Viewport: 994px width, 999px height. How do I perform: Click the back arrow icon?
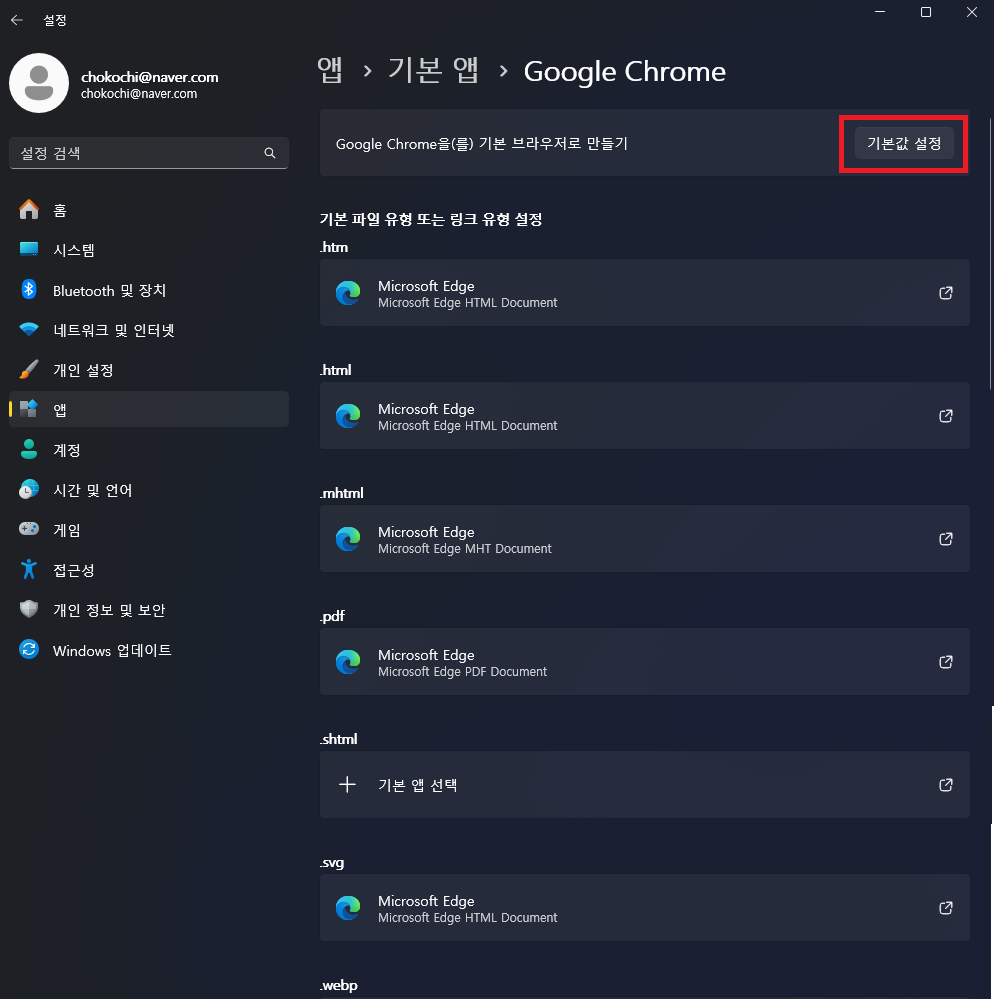[17, 20]
